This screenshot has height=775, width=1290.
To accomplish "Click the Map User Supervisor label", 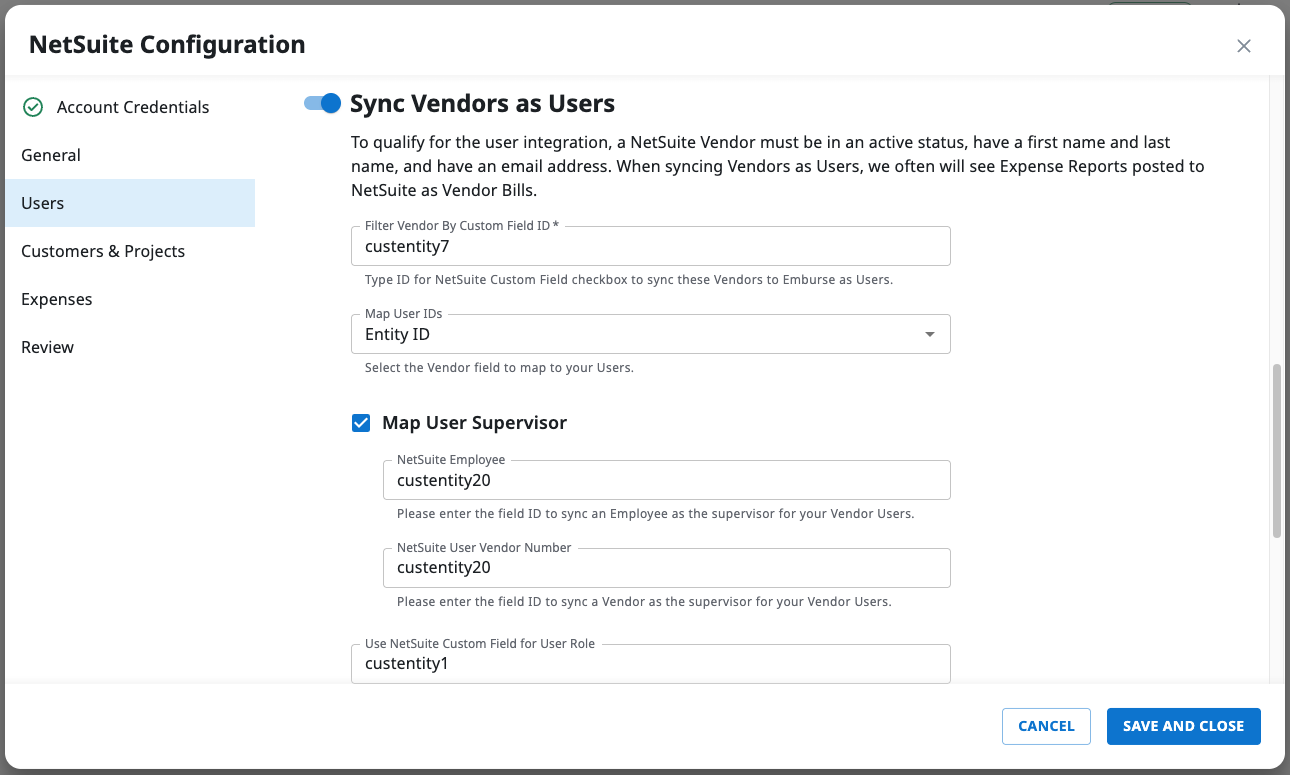I will click(474, 423).
